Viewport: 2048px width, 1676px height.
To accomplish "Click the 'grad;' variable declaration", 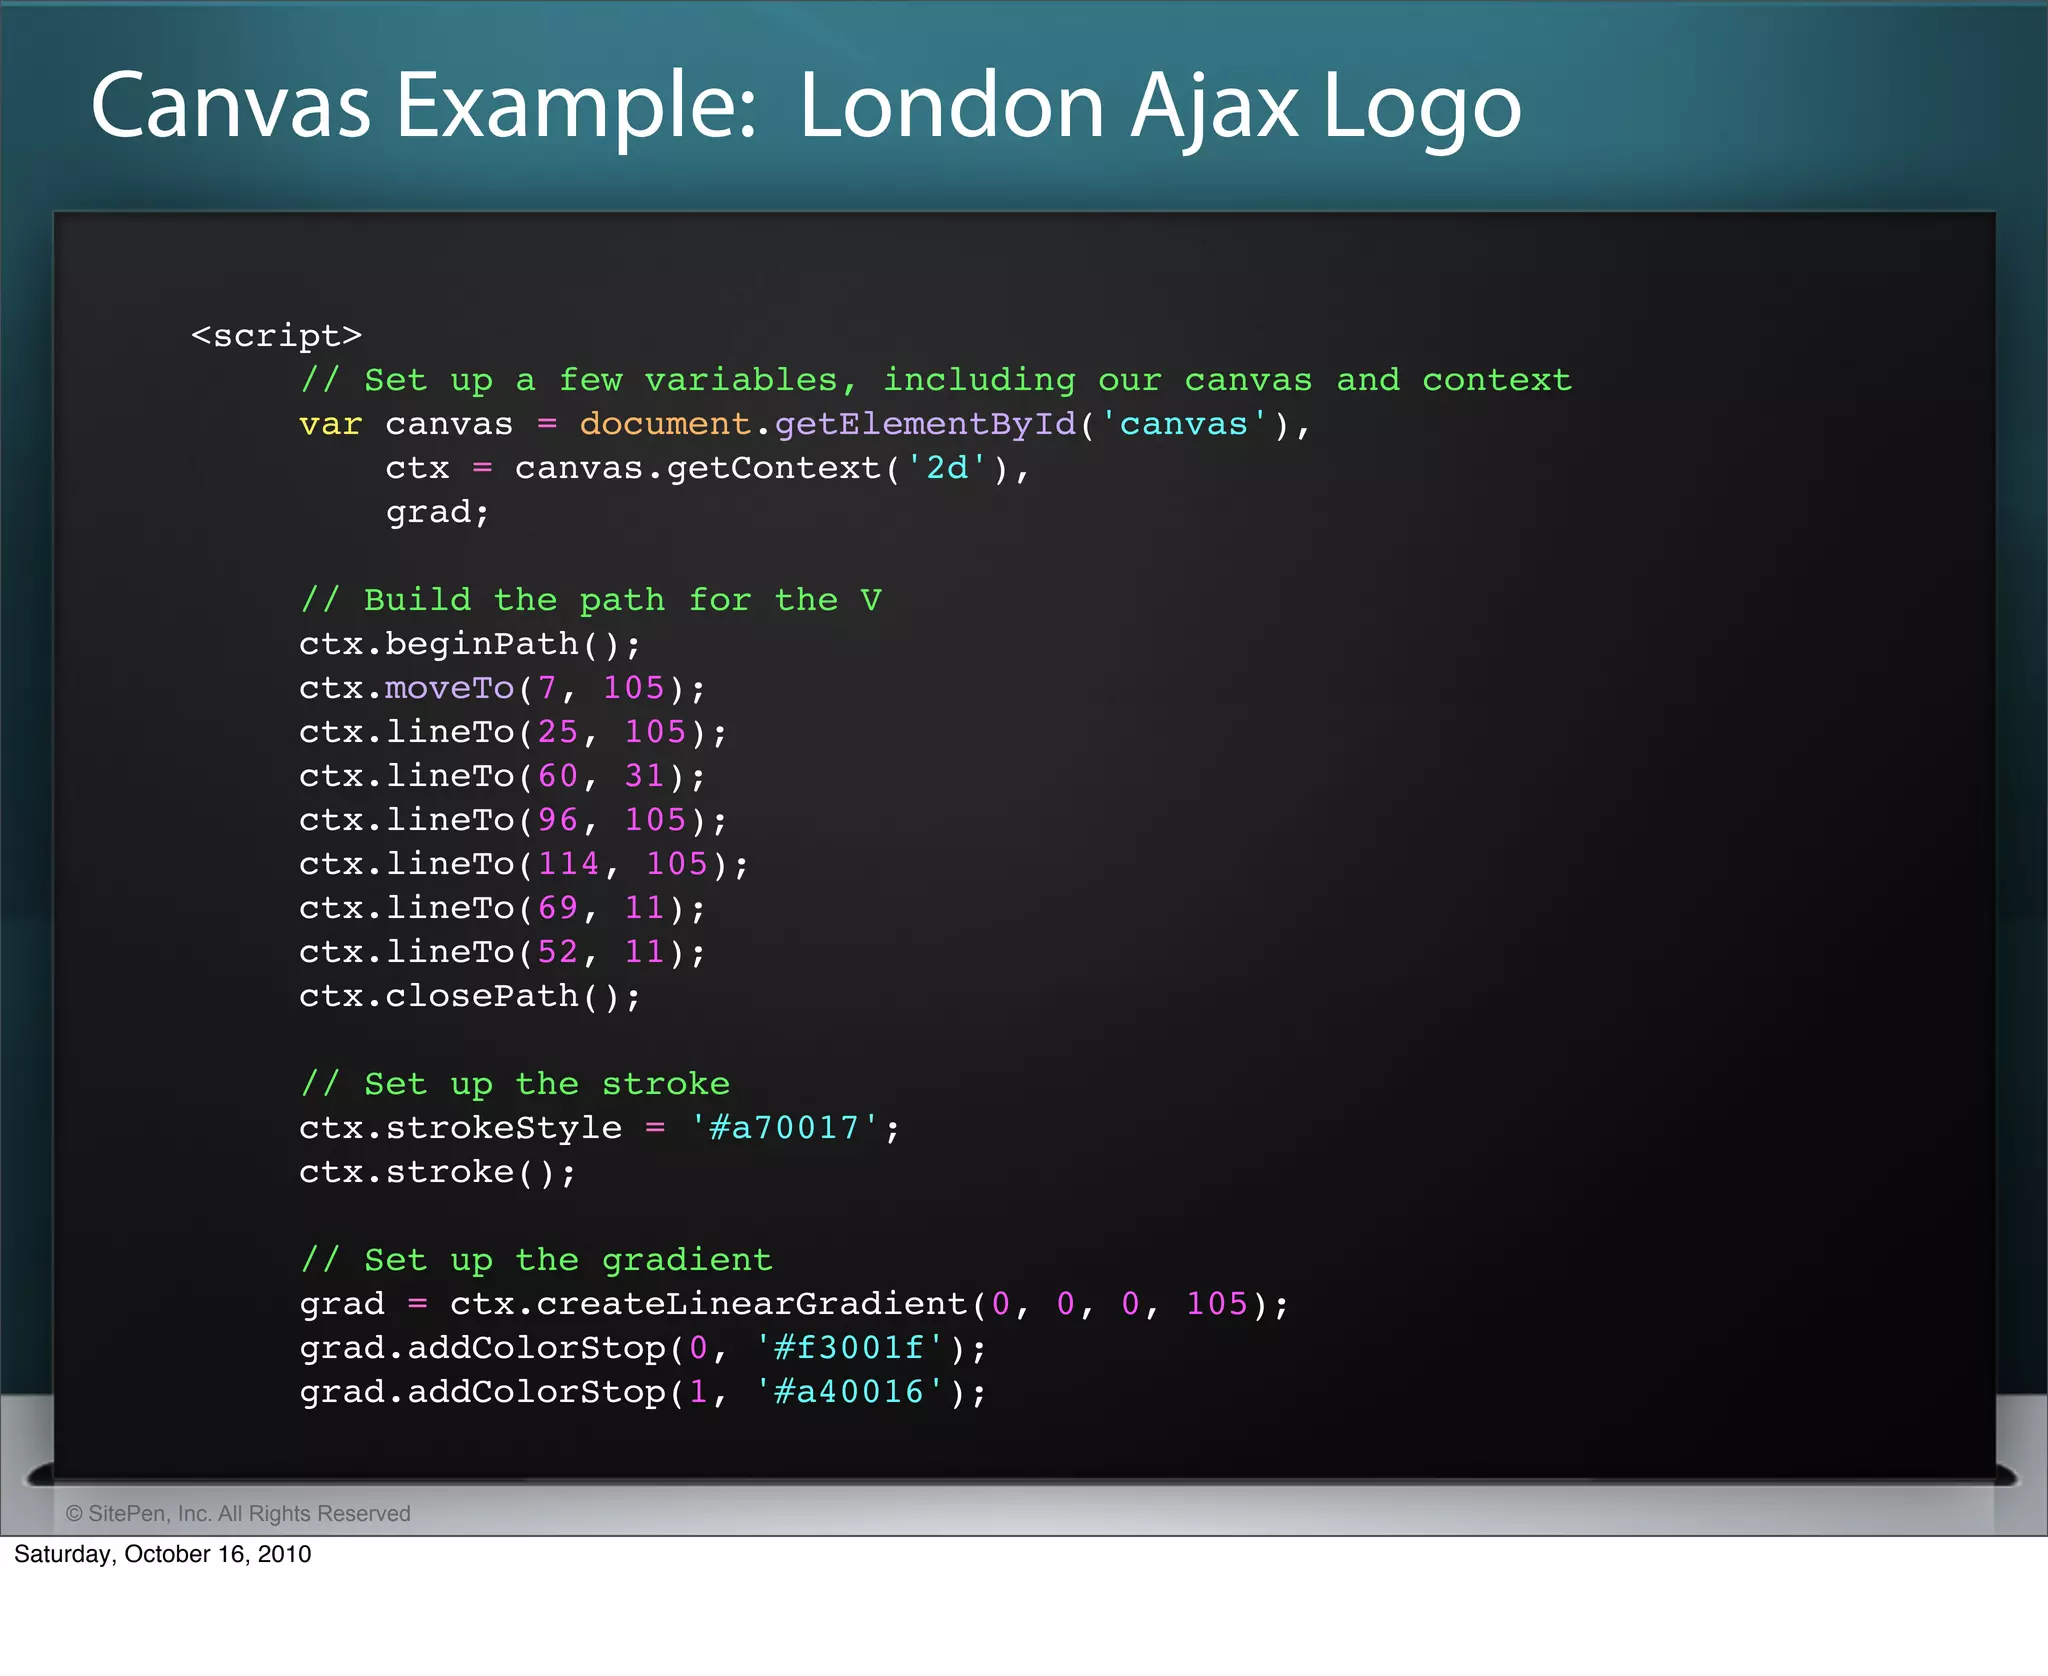I will [x=437, y=512].
